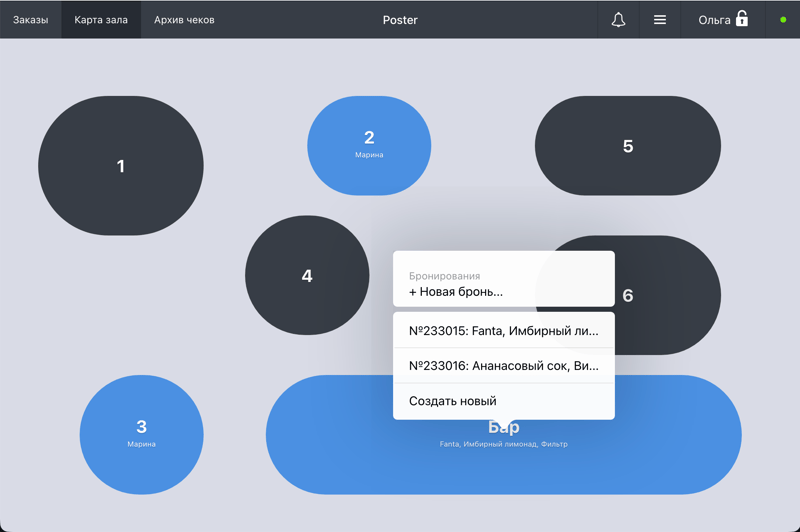Click the green connection status dot
Screen dimensions: 800x532
click(x=783, y=20)
